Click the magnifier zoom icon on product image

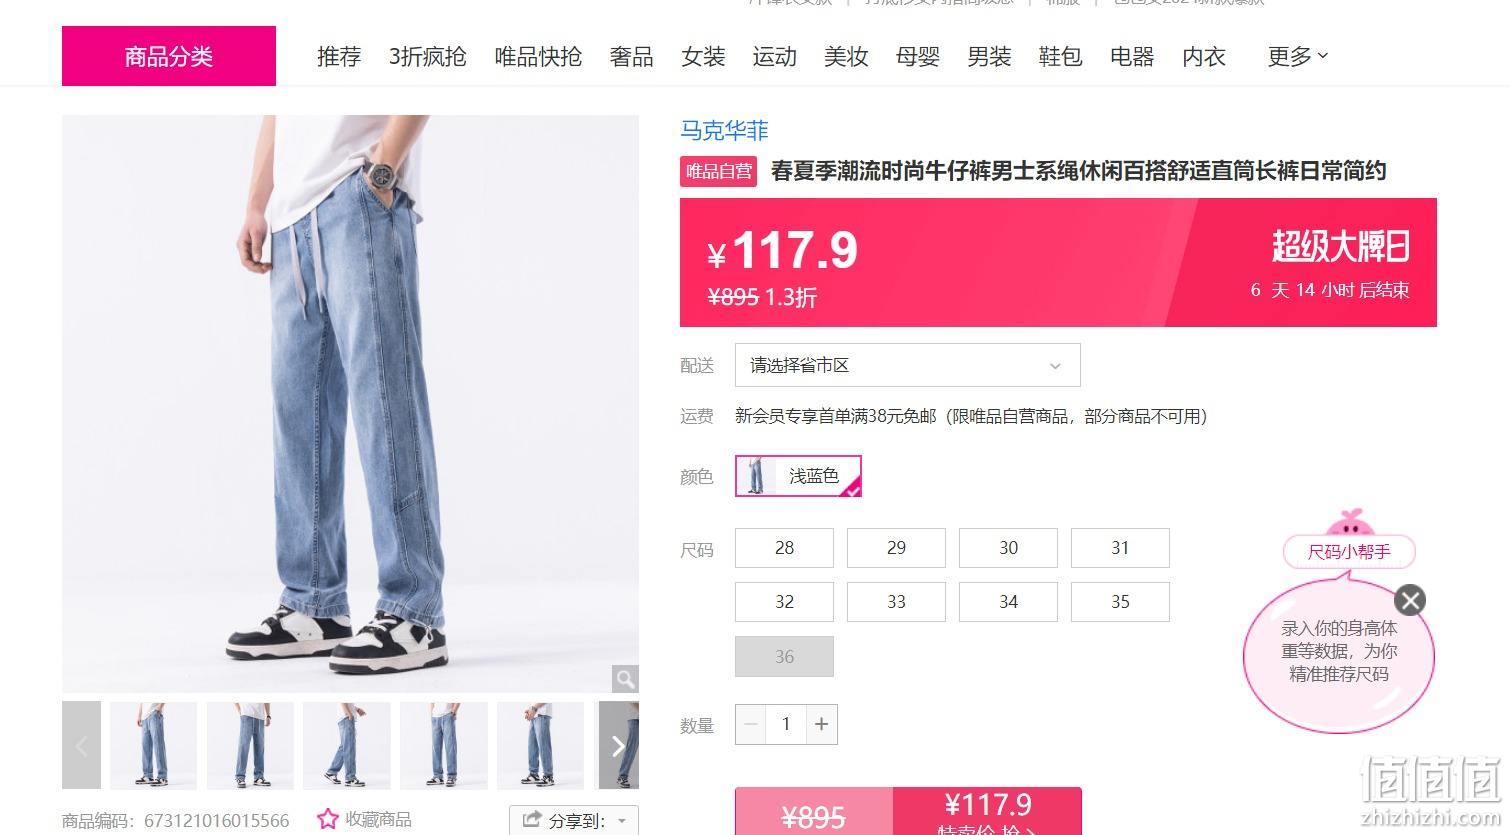click(625, 679)
